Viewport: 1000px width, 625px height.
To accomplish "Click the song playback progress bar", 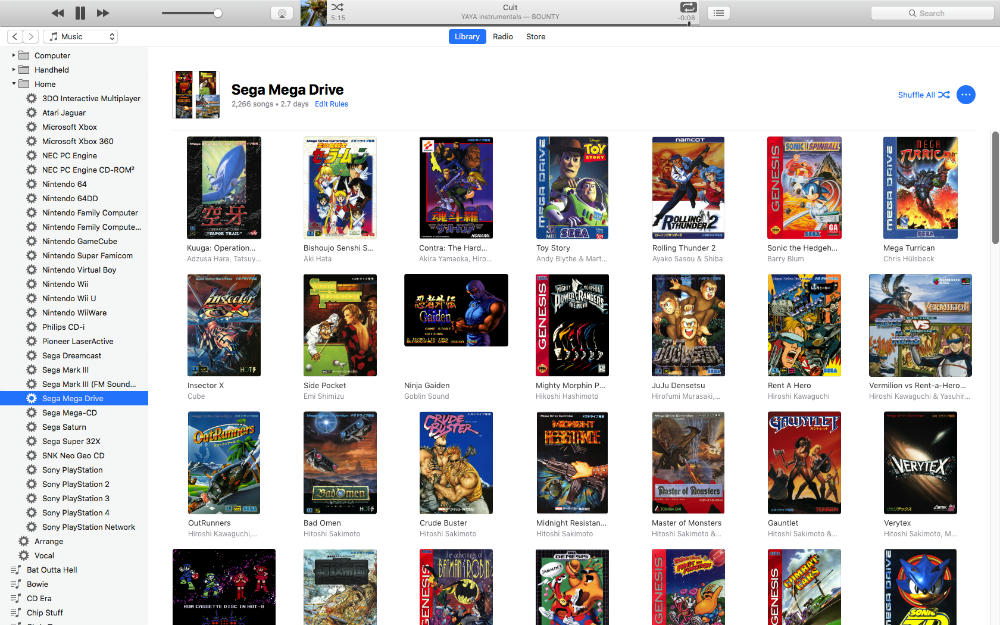I will click(x=513, y=25).
